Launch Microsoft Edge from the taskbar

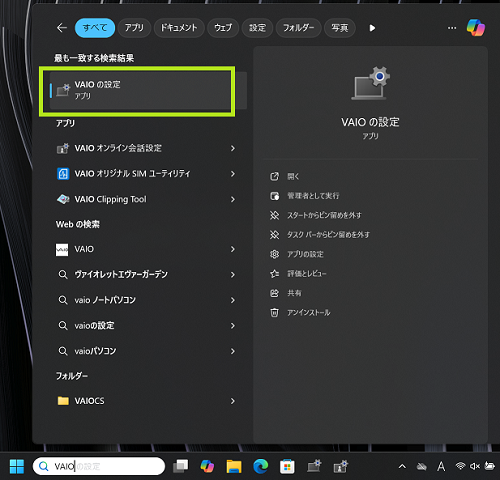261,466
